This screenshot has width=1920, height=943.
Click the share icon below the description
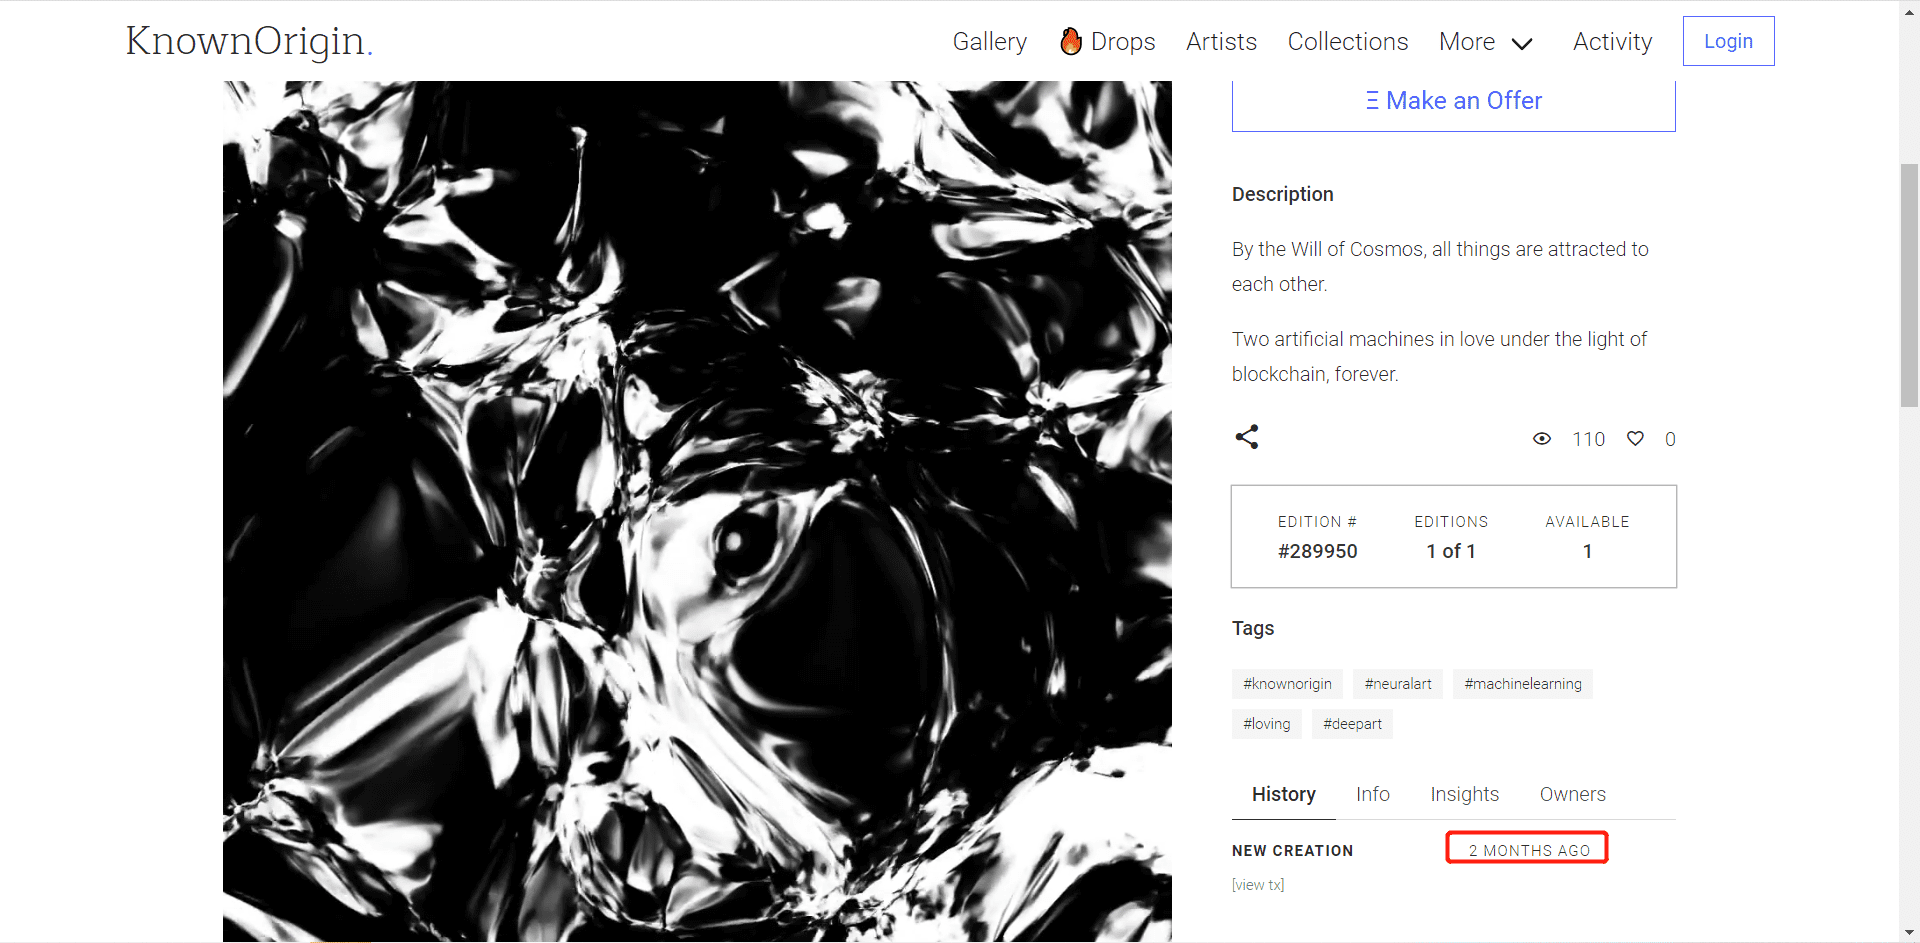coord(1246,437)
